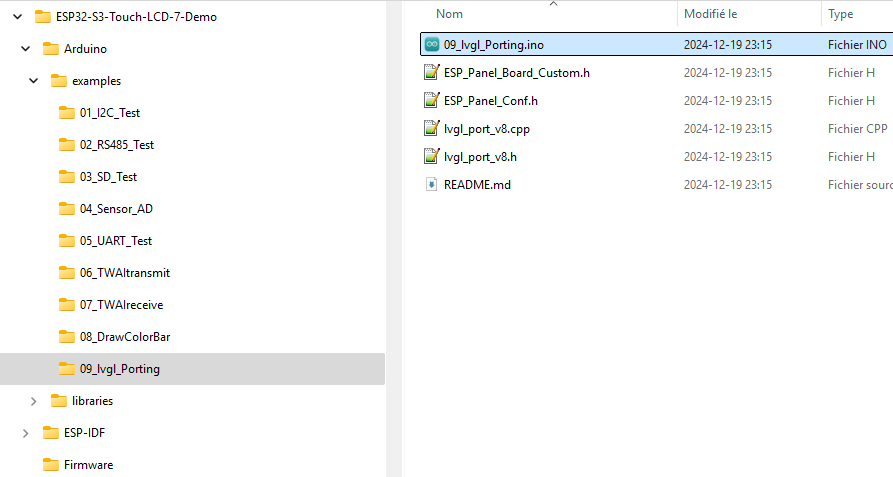Open the 01_I2C_Test folder label

pos(110,113)
